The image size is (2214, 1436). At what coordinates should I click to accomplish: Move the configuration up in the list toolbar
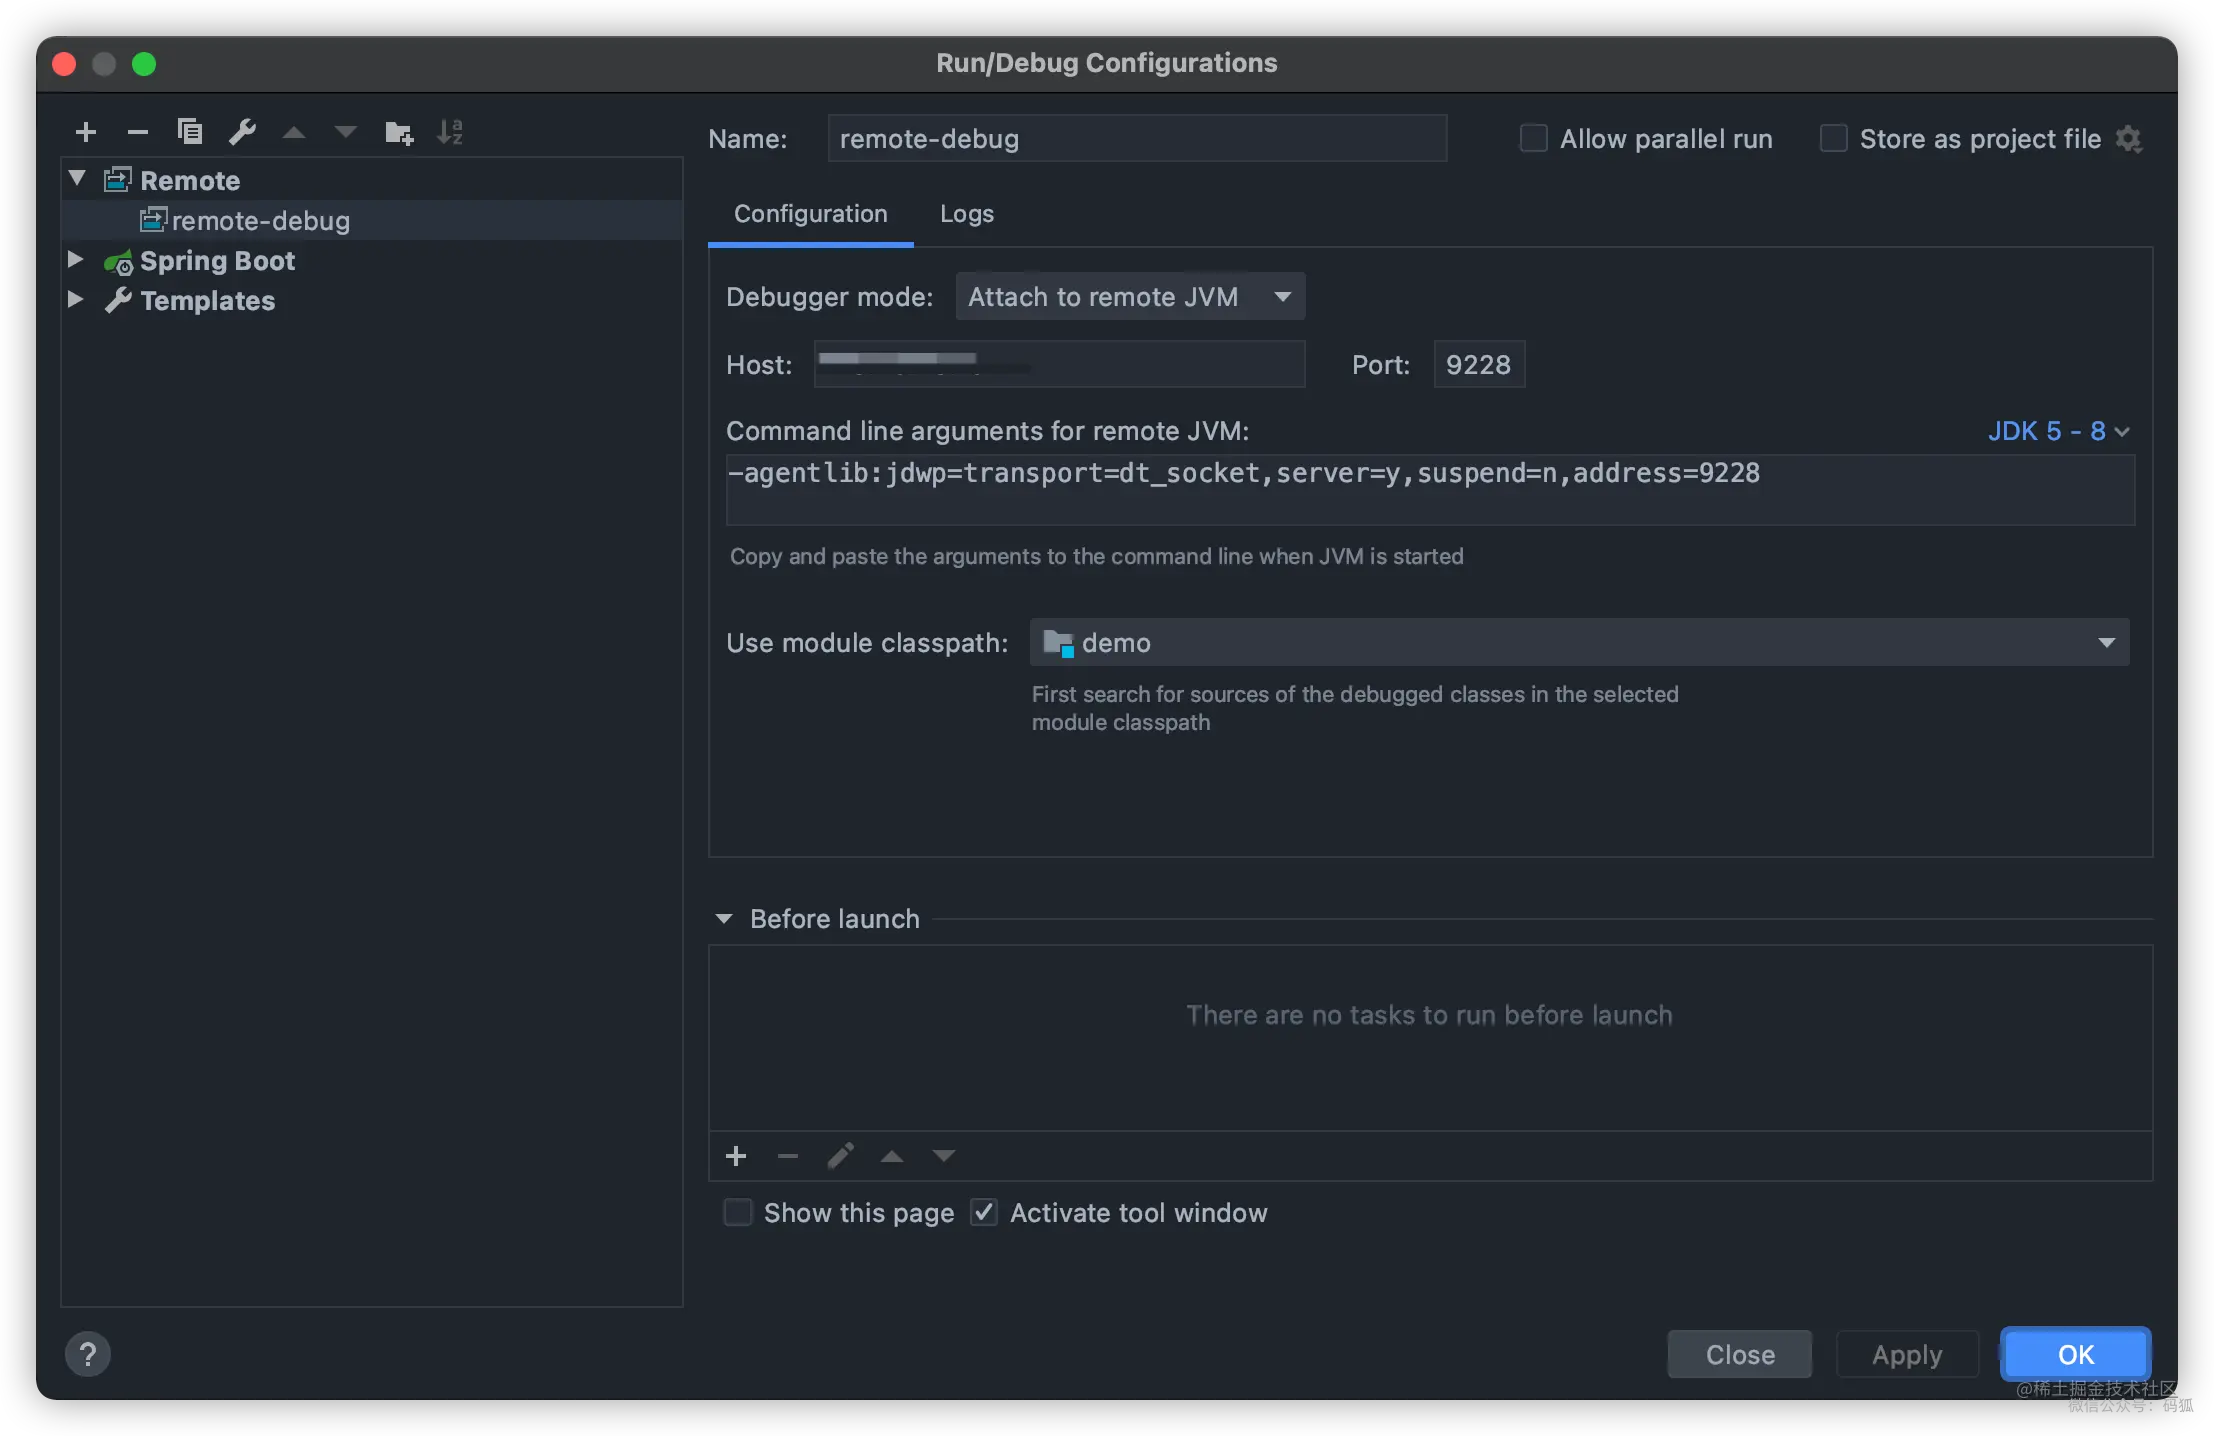[x=294, y=132]
